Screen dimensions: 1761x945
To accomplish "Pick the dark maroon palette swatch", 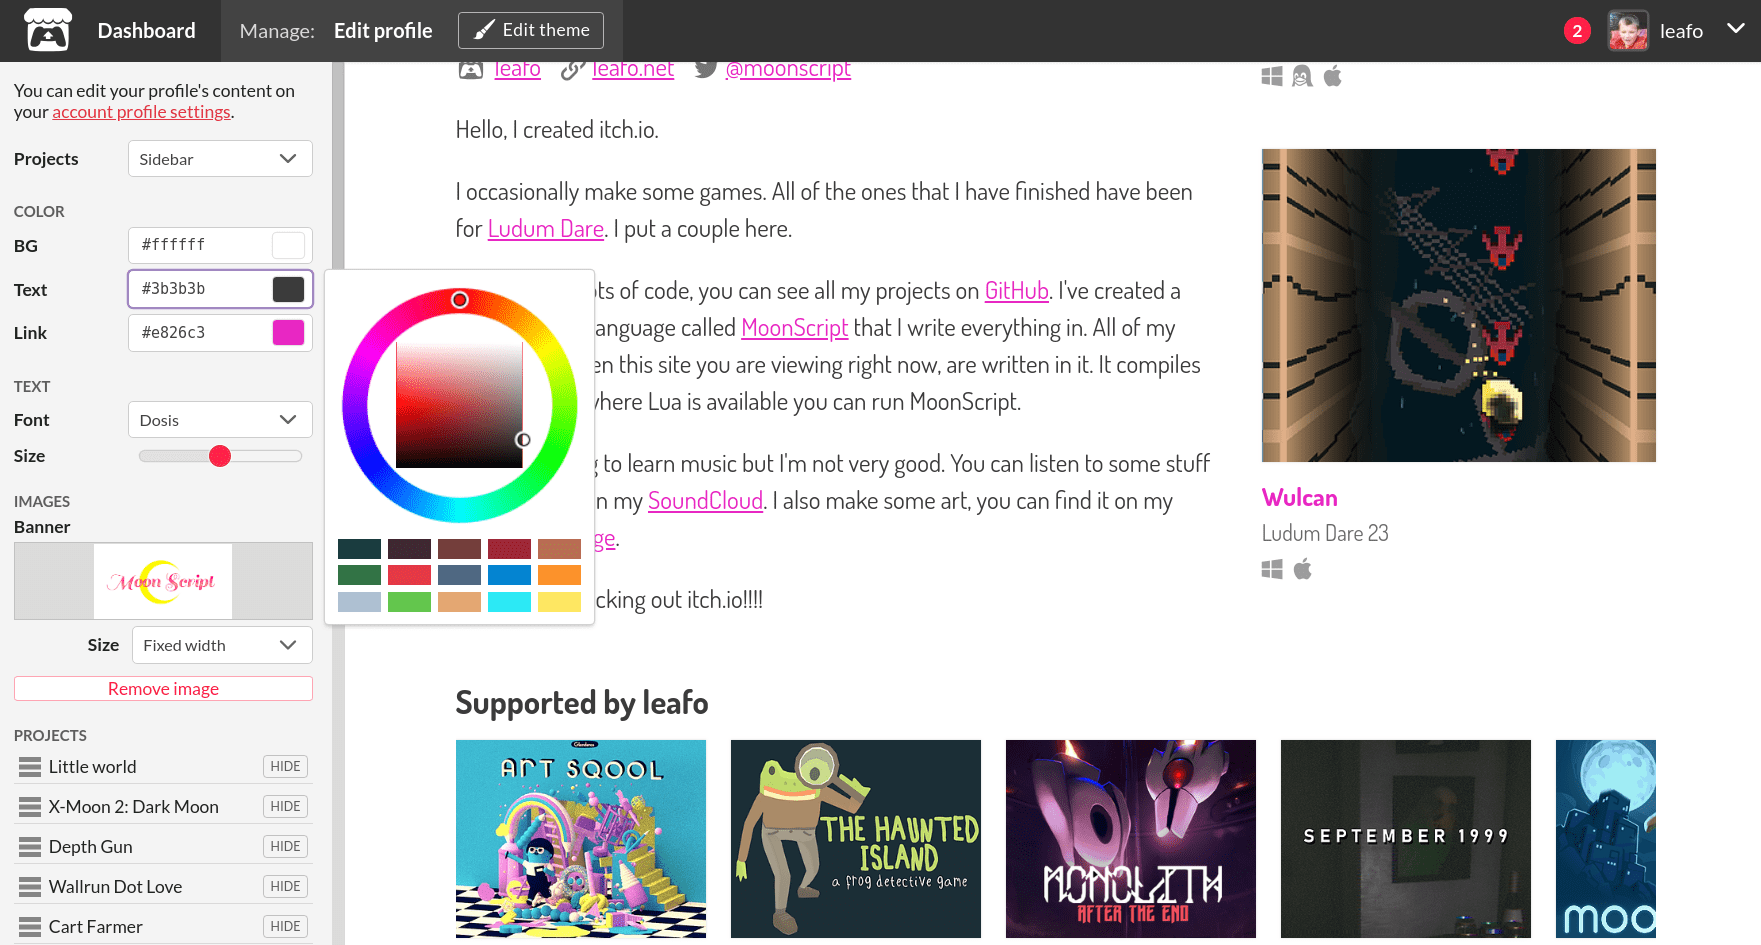I will pyautogui.click(x=409, y=549).
